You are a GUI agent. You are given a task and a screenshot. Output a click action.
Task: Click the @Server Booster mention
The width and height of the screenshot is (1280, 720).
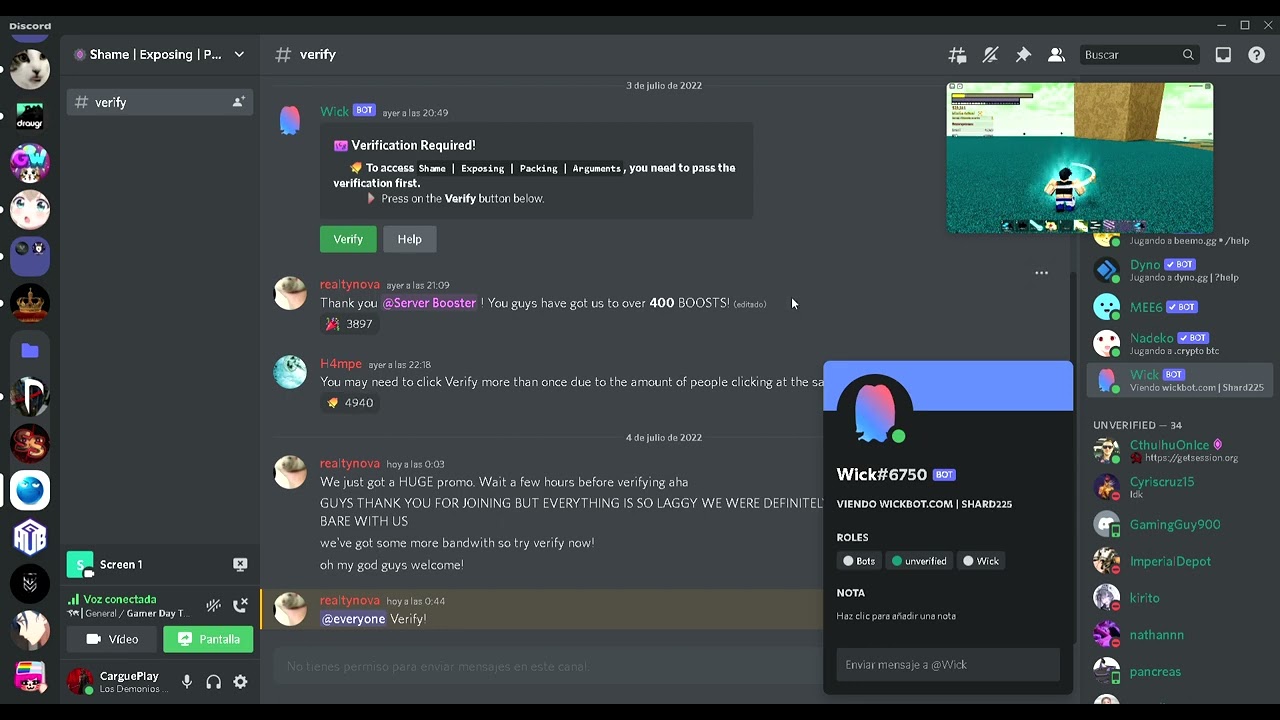pyautogui.click(x=429, y=303)
